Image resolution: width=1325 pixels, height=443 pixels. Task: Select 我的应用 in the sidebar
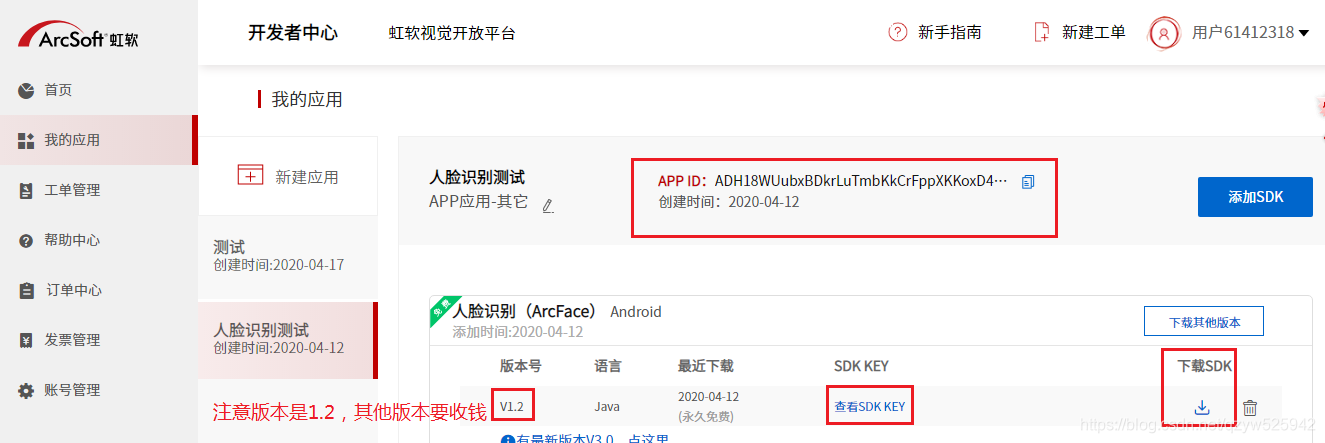coord(98,140)
